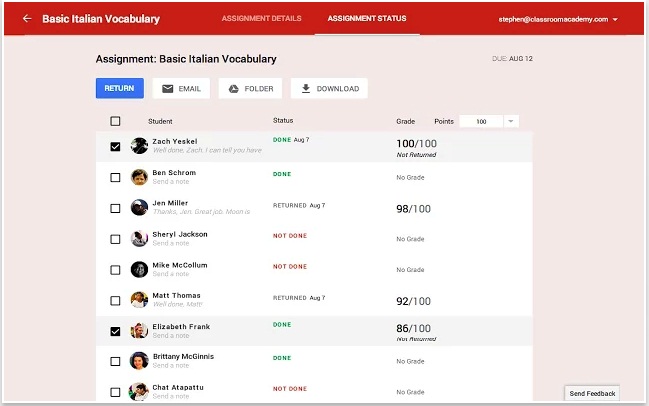Click Send a note under Ben Schrom
Image resolution: width=649 pixels, height=406 pixels.
(170, 182)
